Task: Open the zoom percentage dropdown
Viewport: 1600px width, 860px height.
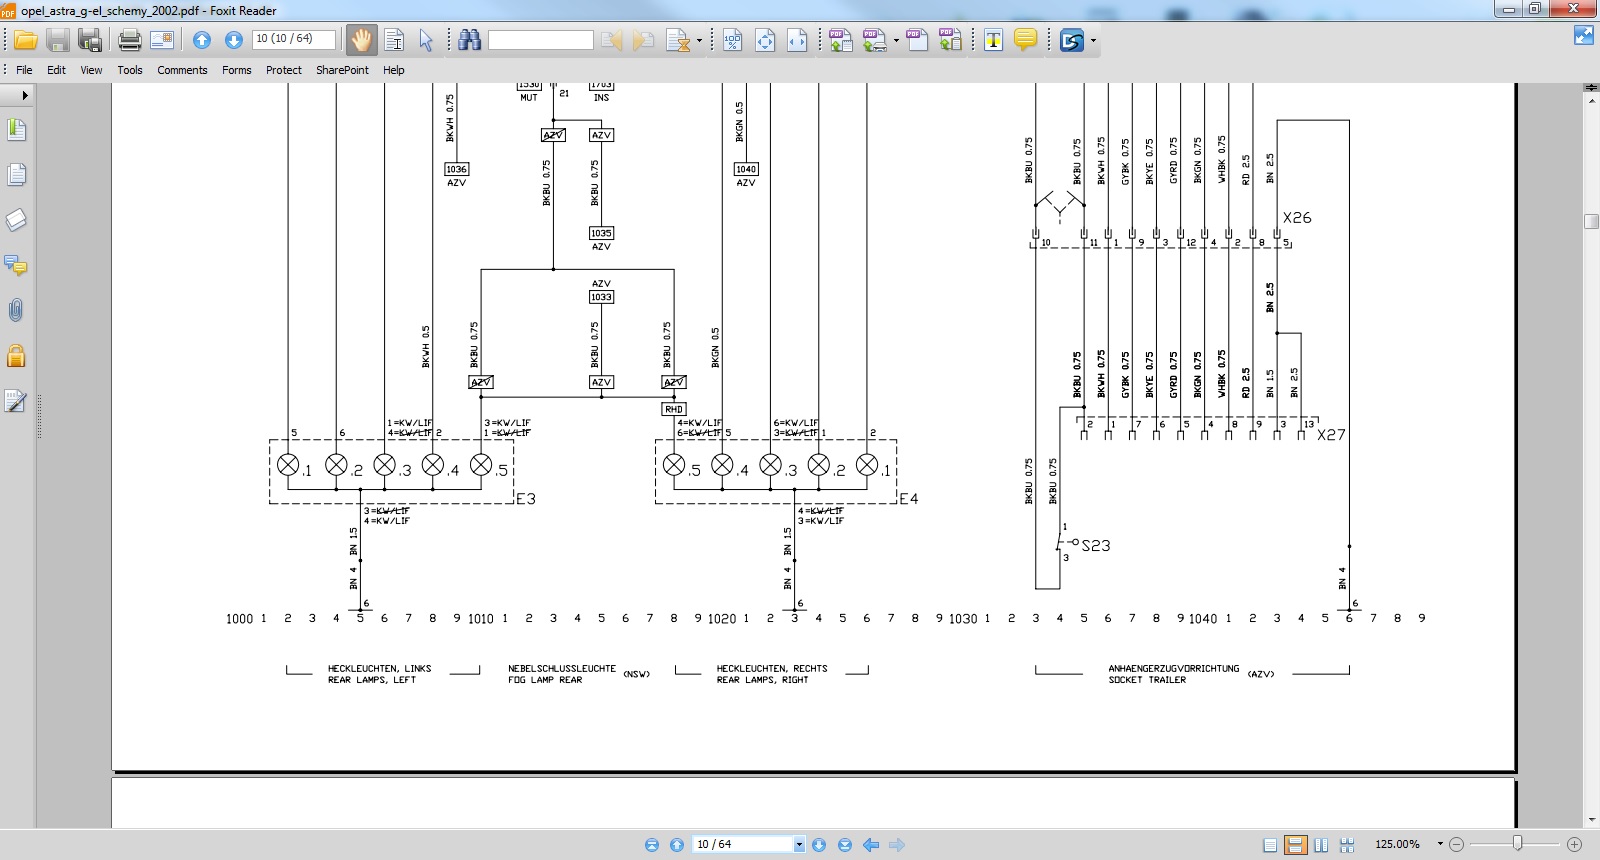Action: 1440,844
